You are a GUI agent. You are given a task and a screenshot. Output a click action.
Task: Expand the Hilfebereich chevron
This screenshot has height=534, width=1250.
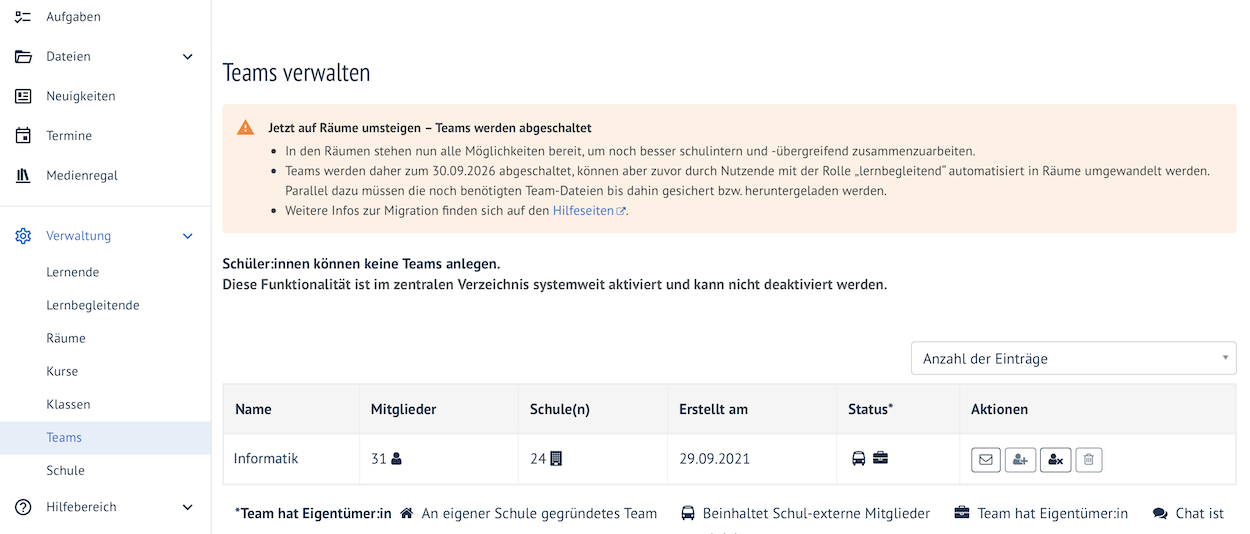click(x=187, y=507)
